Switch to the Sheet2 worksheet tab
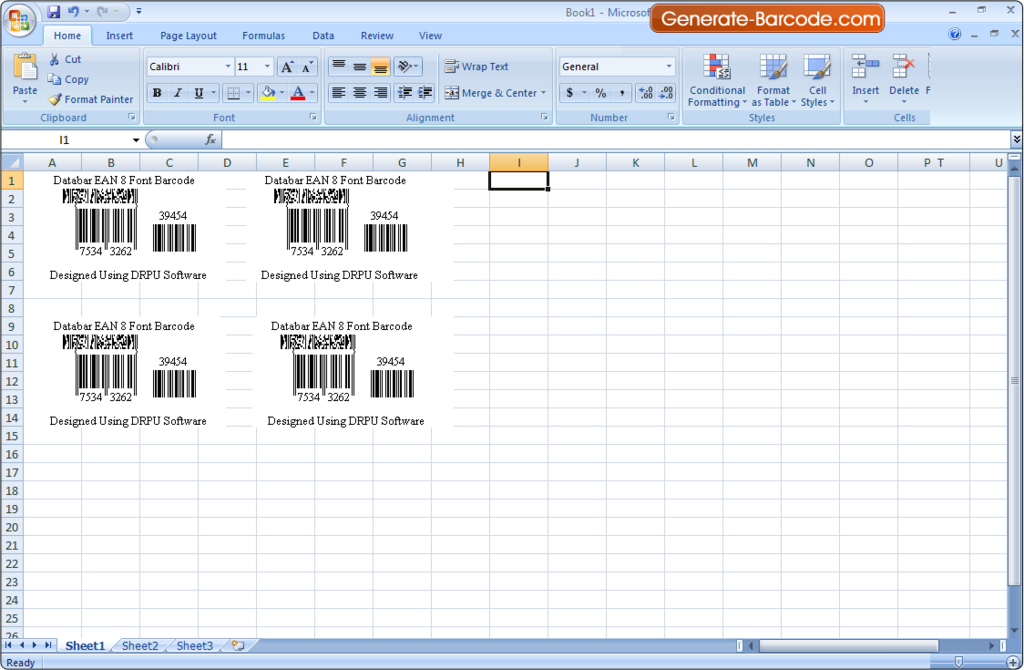1024x670 pixels. click(x=139, y=645)
